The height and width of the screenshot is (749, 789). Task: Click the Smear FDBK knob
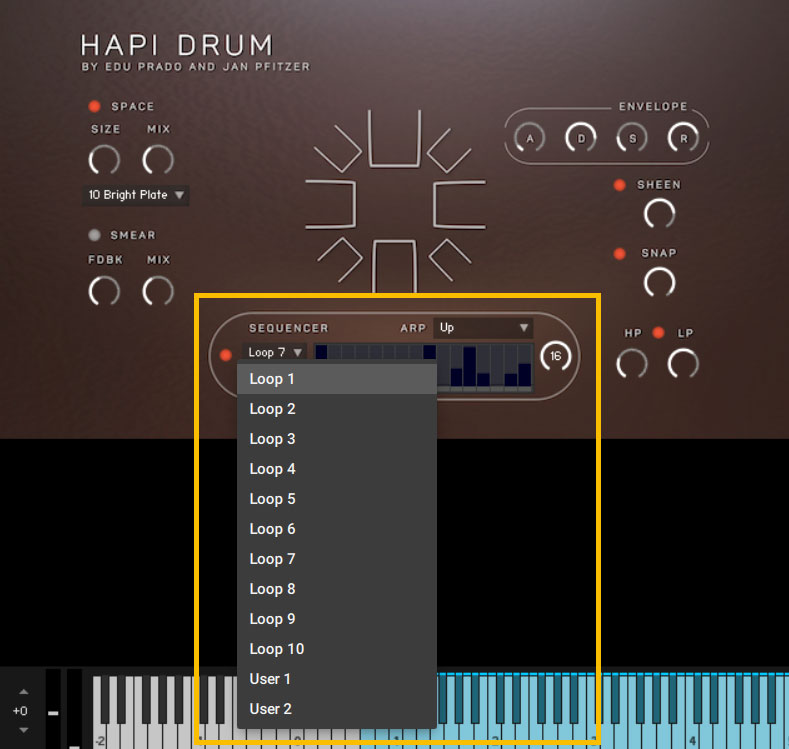(104, 291)
